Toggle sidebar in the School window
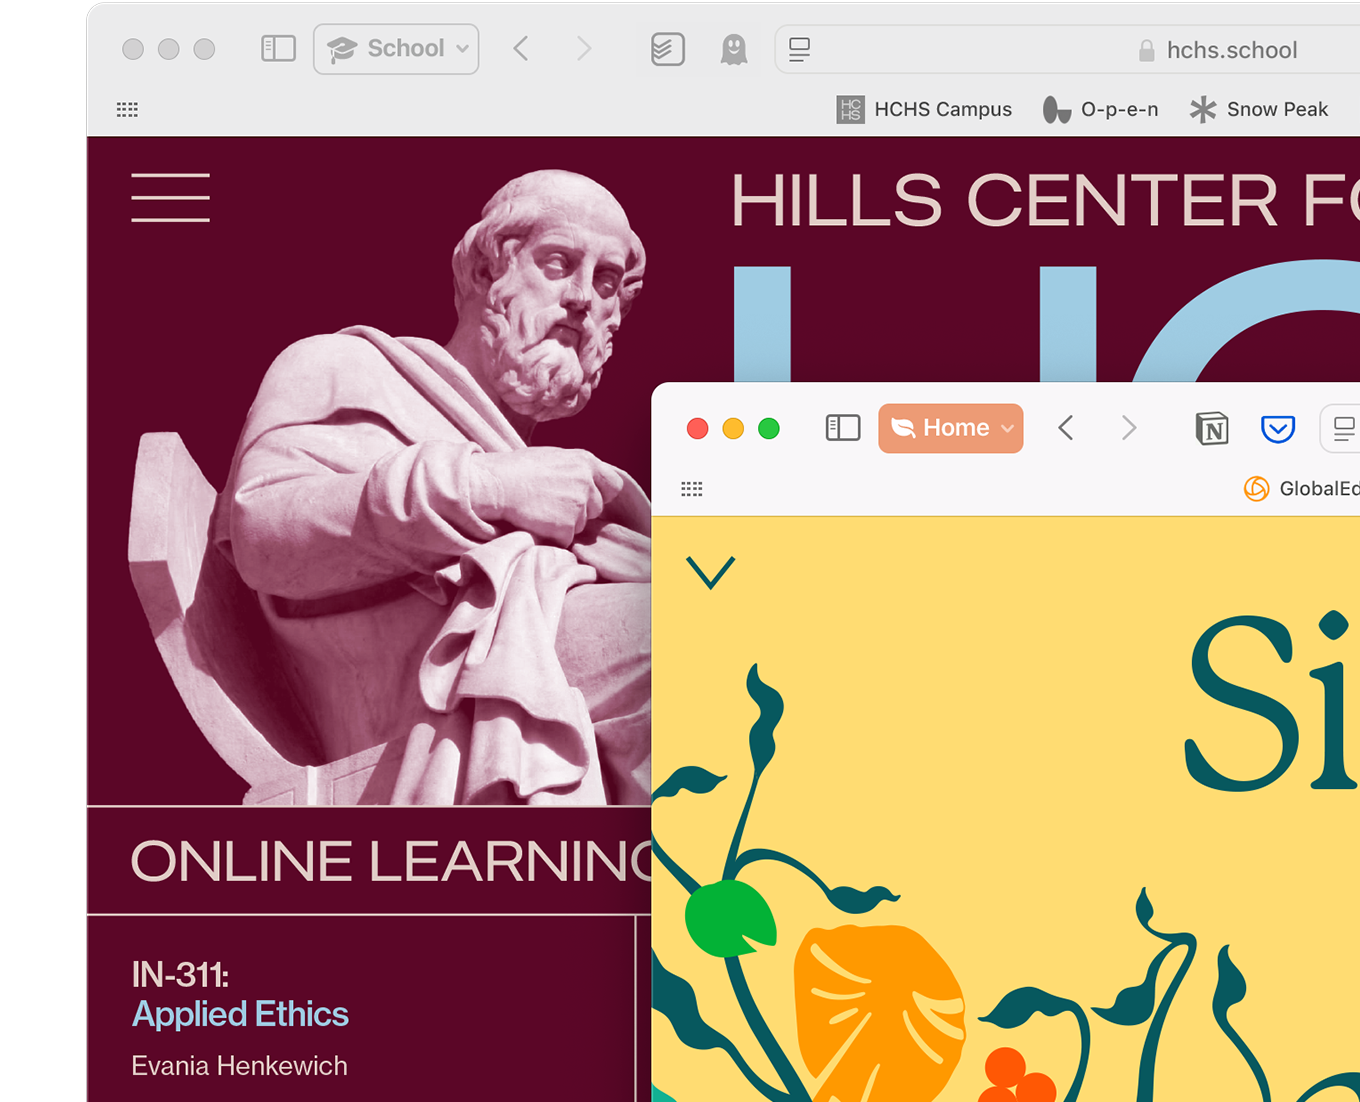 [278, 49]
